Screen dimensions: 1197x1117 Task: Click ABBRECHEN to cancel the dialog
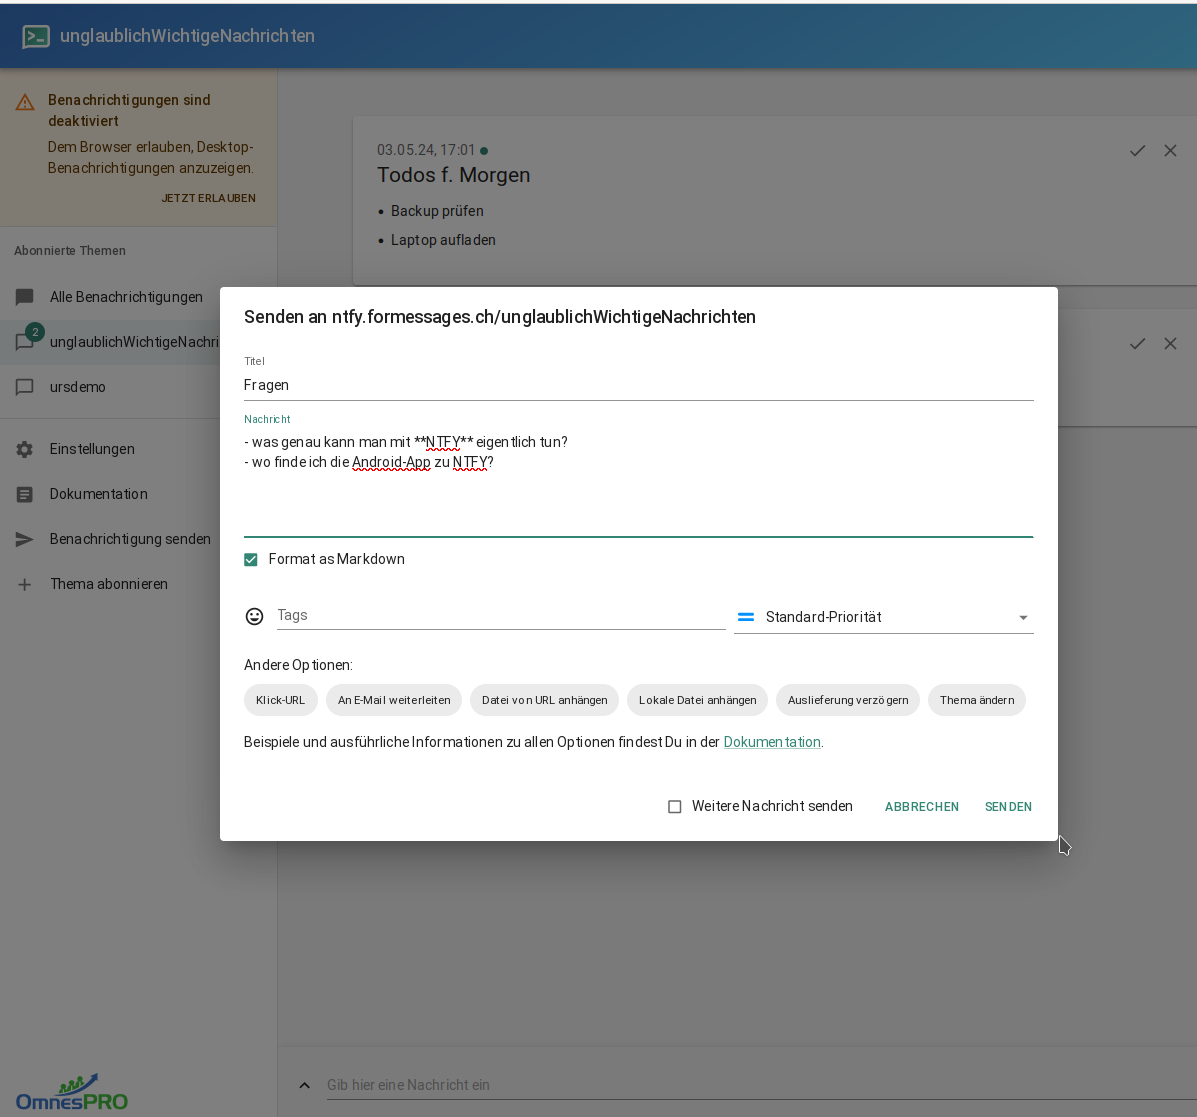[x=921, y=807]
